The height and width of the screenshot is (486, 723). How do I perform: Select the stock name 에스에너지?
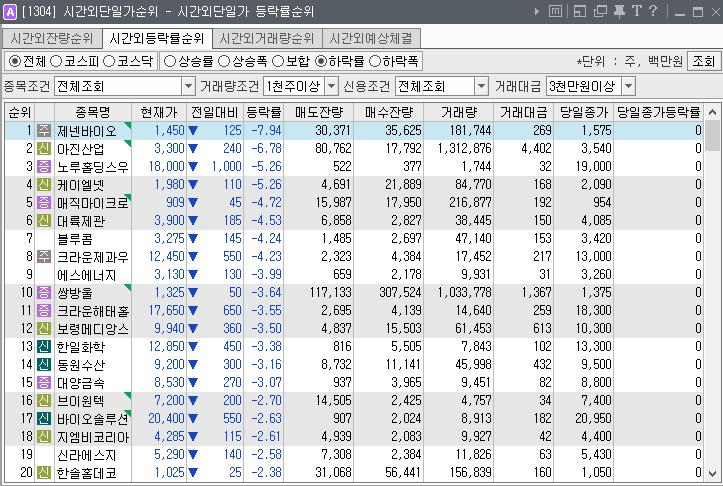(x=86, y=275)
